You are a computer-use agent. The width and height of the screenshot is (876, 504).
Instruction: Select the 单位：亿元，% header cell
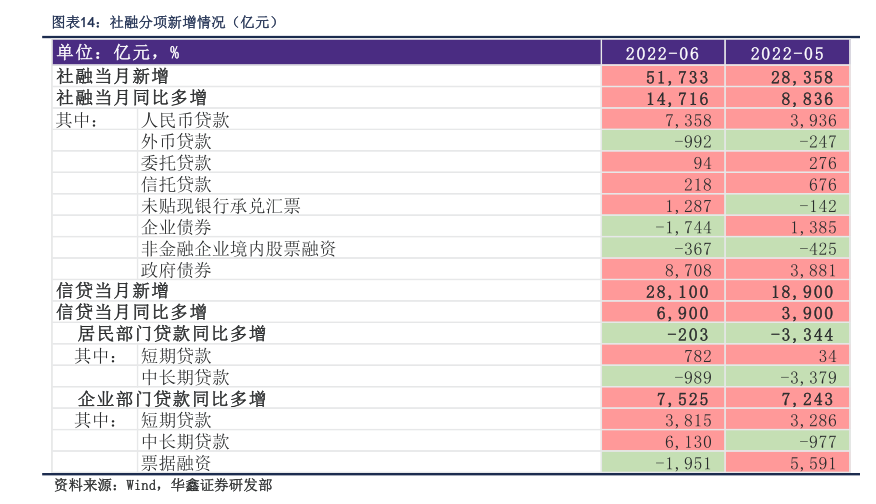pyautogui.click(x=118, y=53)
